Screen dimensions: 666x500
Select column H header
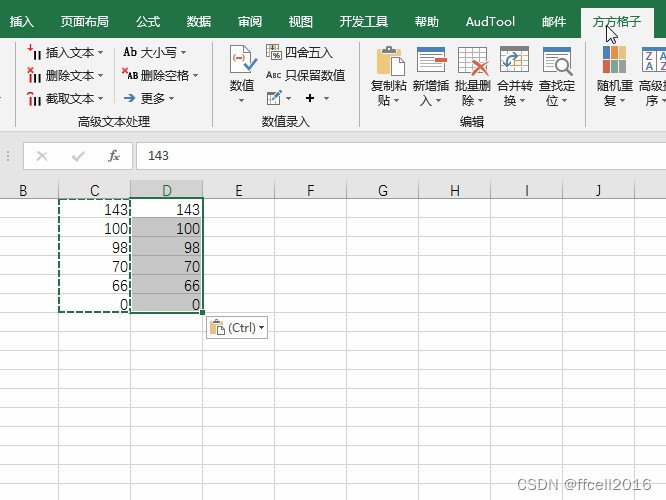click(x=454, y=190)
